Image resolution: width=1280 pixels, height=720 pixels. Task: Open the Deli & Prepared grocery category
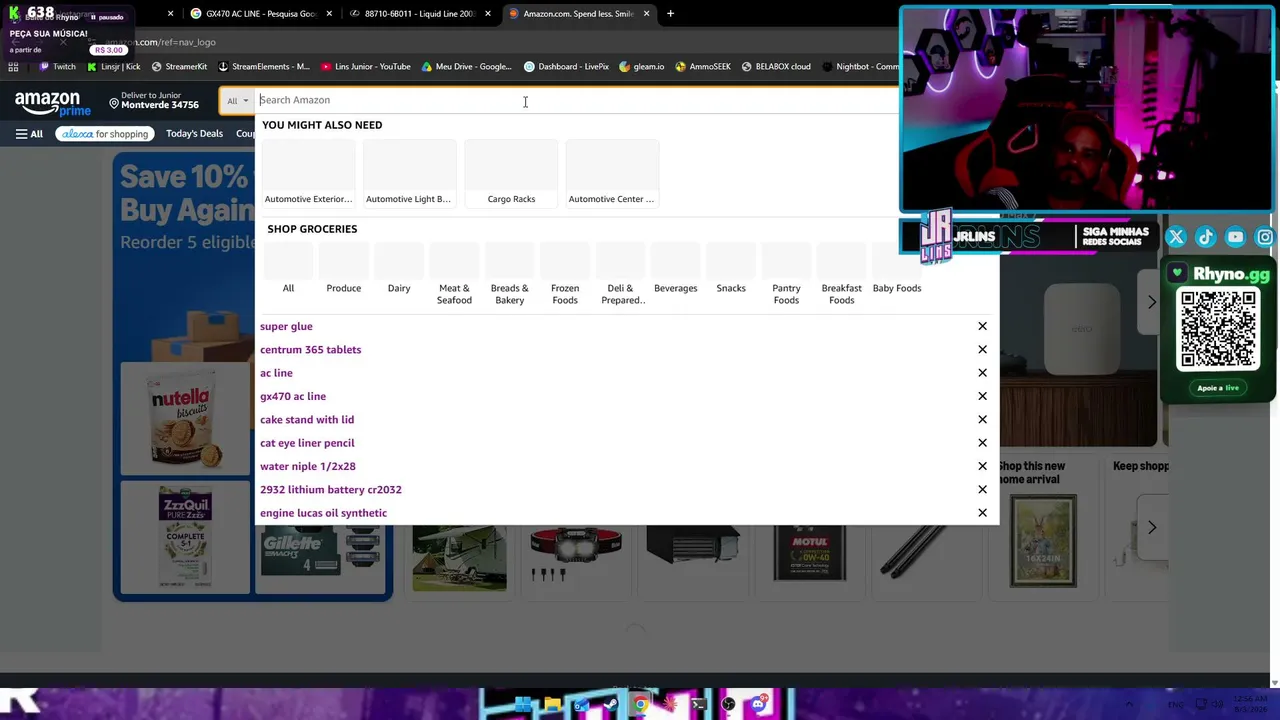(x=620, y=275)
